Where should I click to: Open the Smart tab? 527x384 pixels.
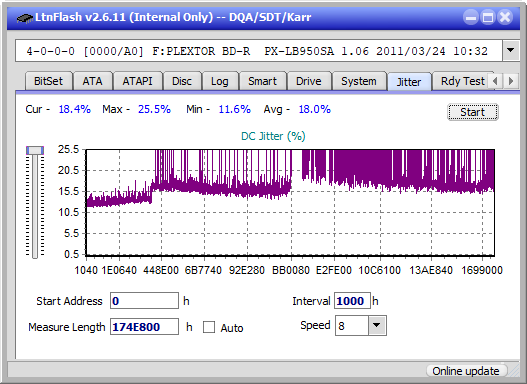tap(262, 81)
